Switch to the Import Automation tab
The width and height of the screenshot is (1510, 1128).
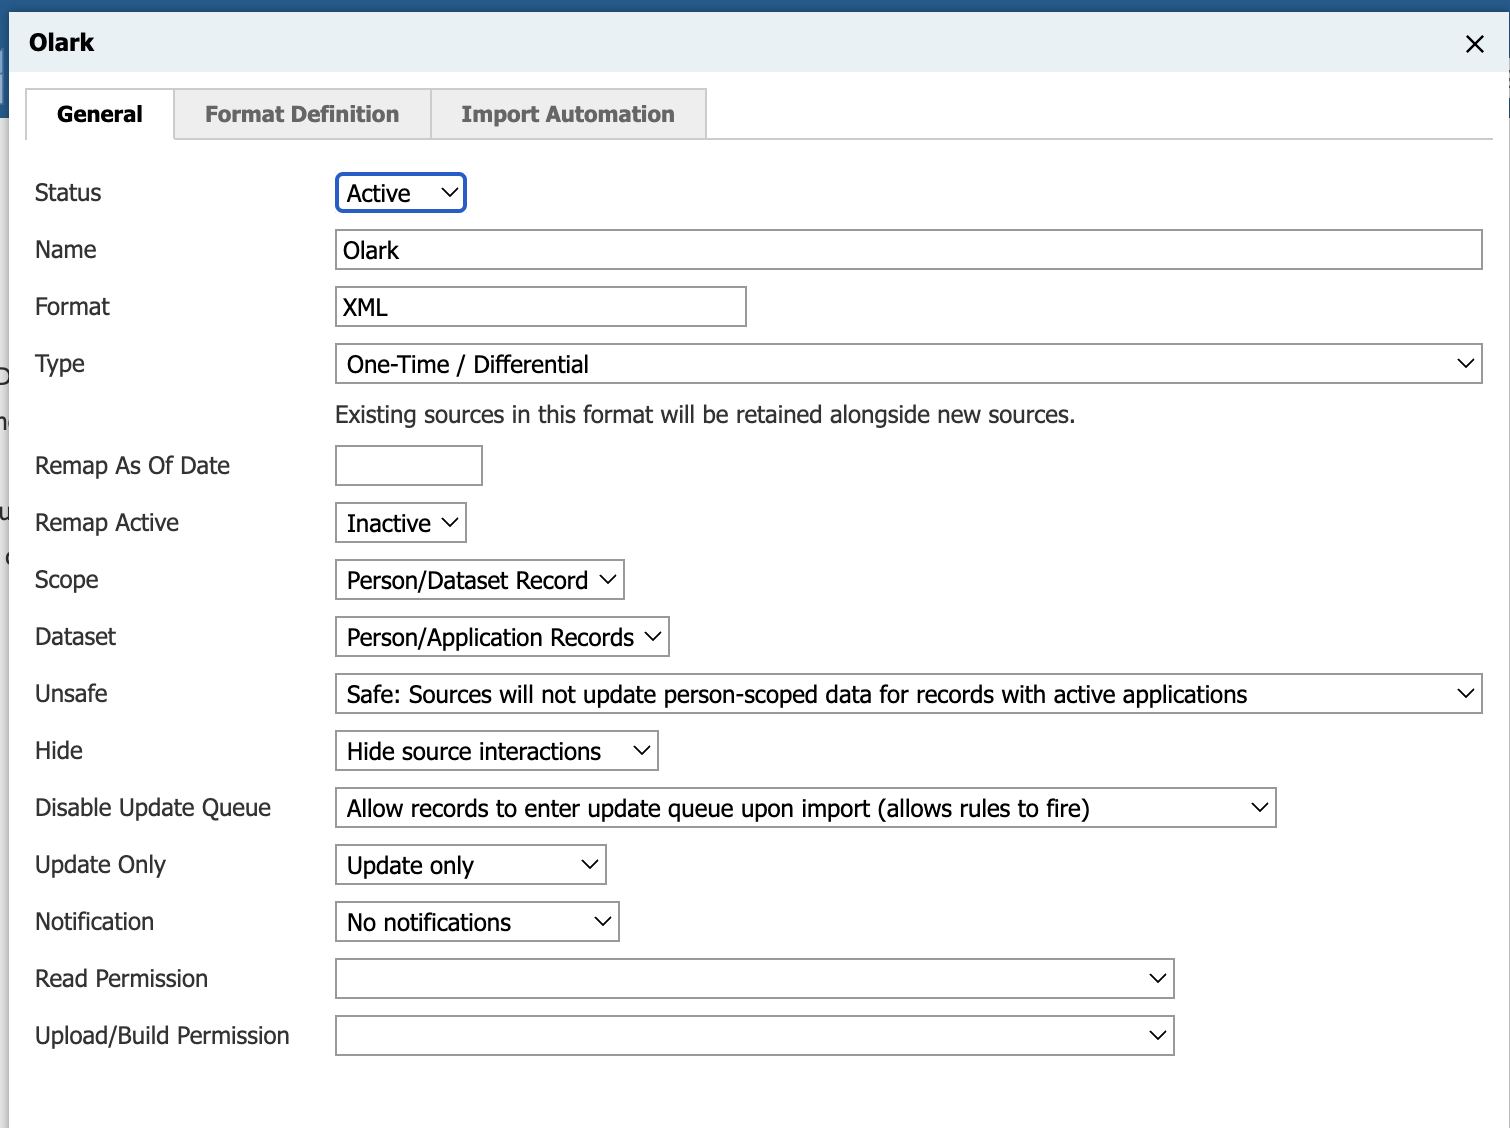(x=567, y=114)
